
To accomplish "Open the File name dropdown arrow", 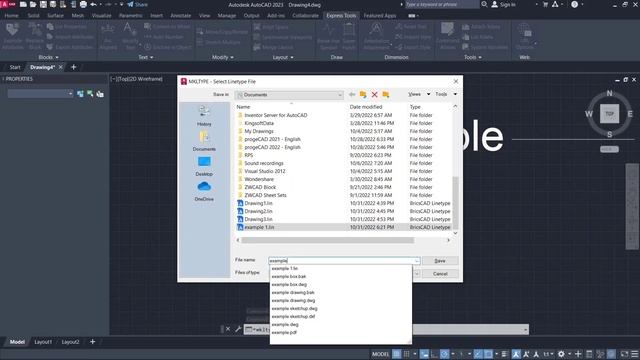I will pos(416,261).
